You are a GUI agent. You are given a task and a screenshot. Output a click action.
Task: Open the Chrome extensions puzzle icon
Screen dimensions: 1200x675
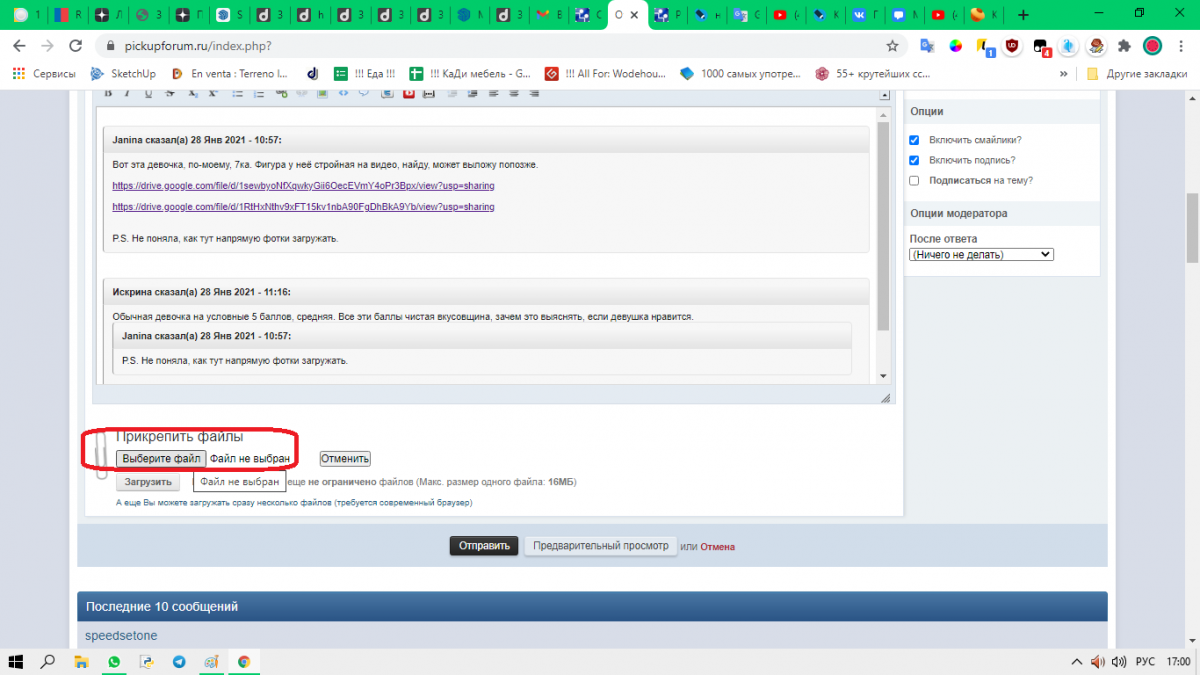click(x=1124, y=46)
